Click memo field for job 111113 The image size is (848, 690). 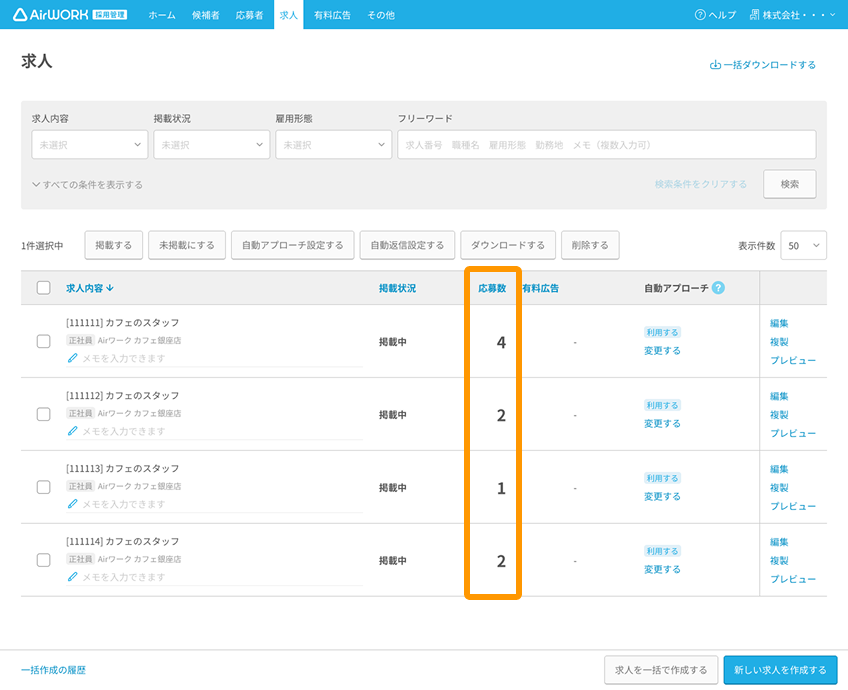214,504
